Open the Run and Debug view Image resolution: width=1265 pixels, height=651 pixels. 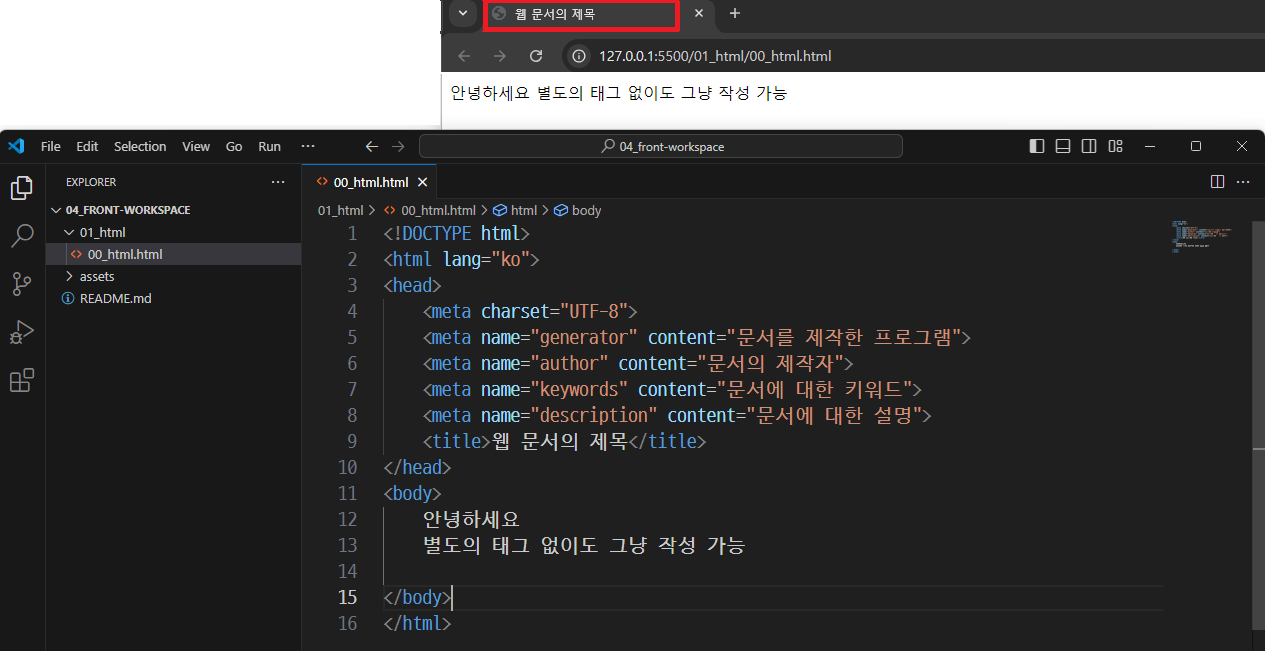[22, 332]
